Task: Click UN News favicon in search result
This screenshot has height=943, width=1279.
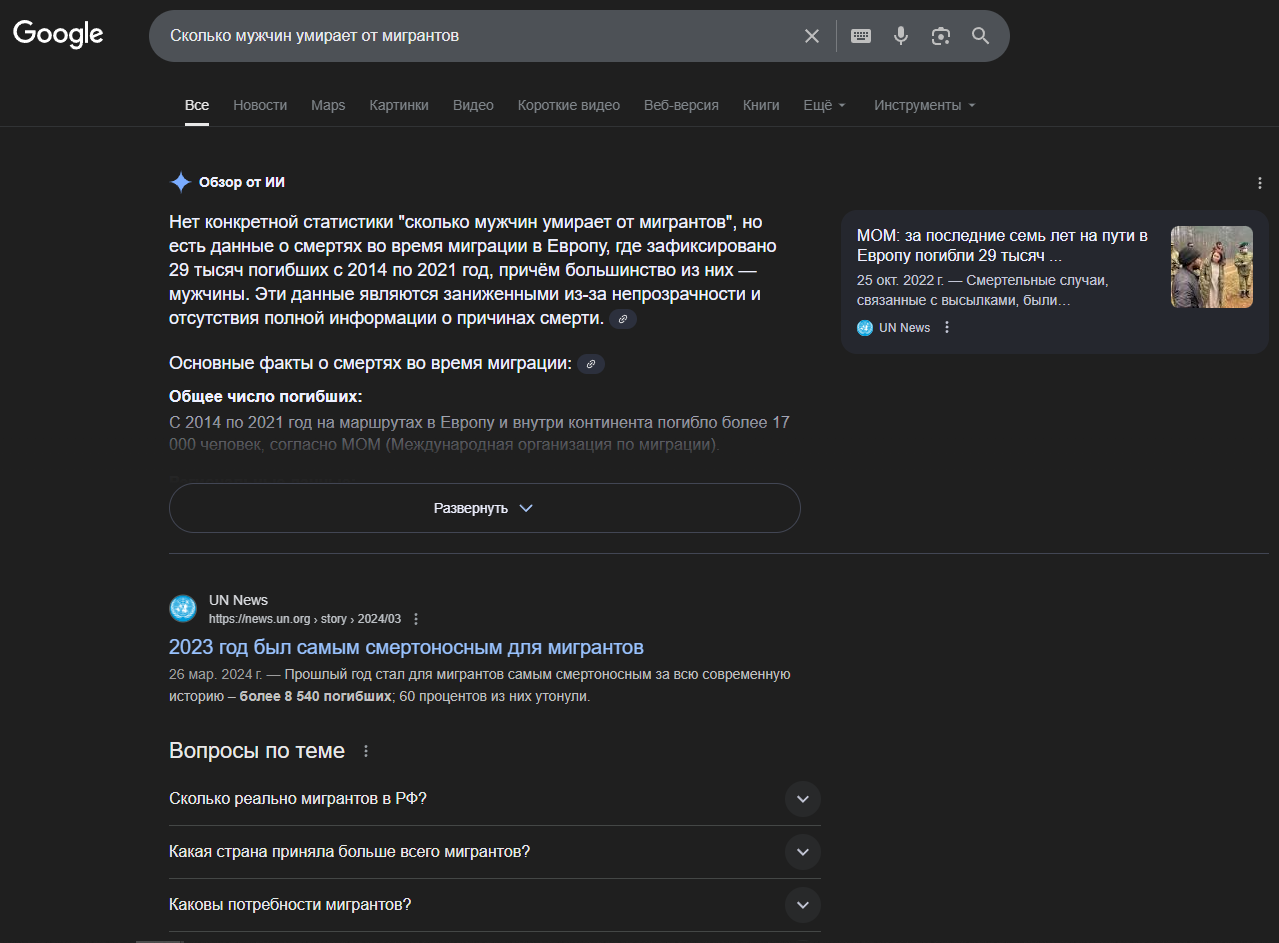Action: click(x=183, y=608)
